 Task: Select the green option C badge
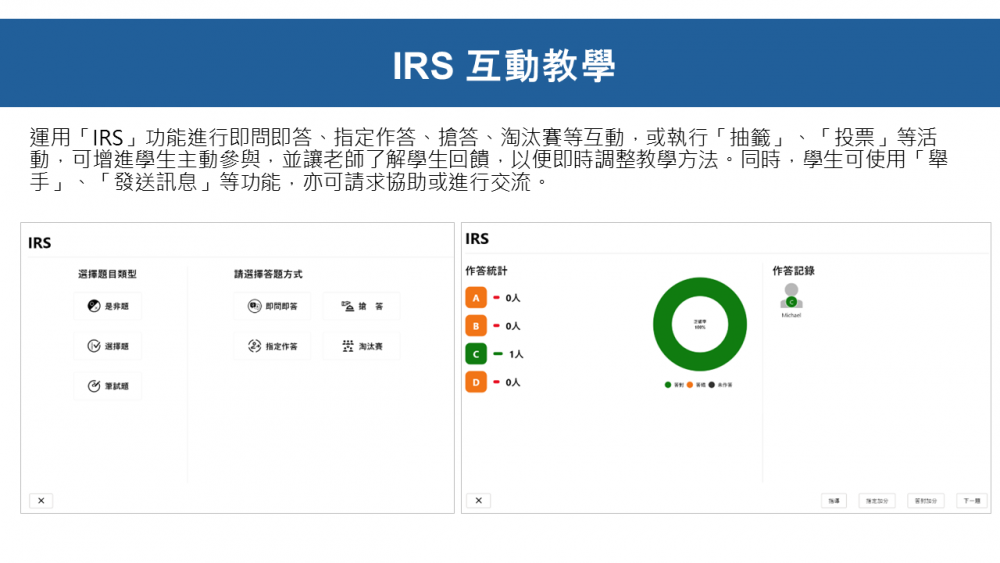click(476, 354)
